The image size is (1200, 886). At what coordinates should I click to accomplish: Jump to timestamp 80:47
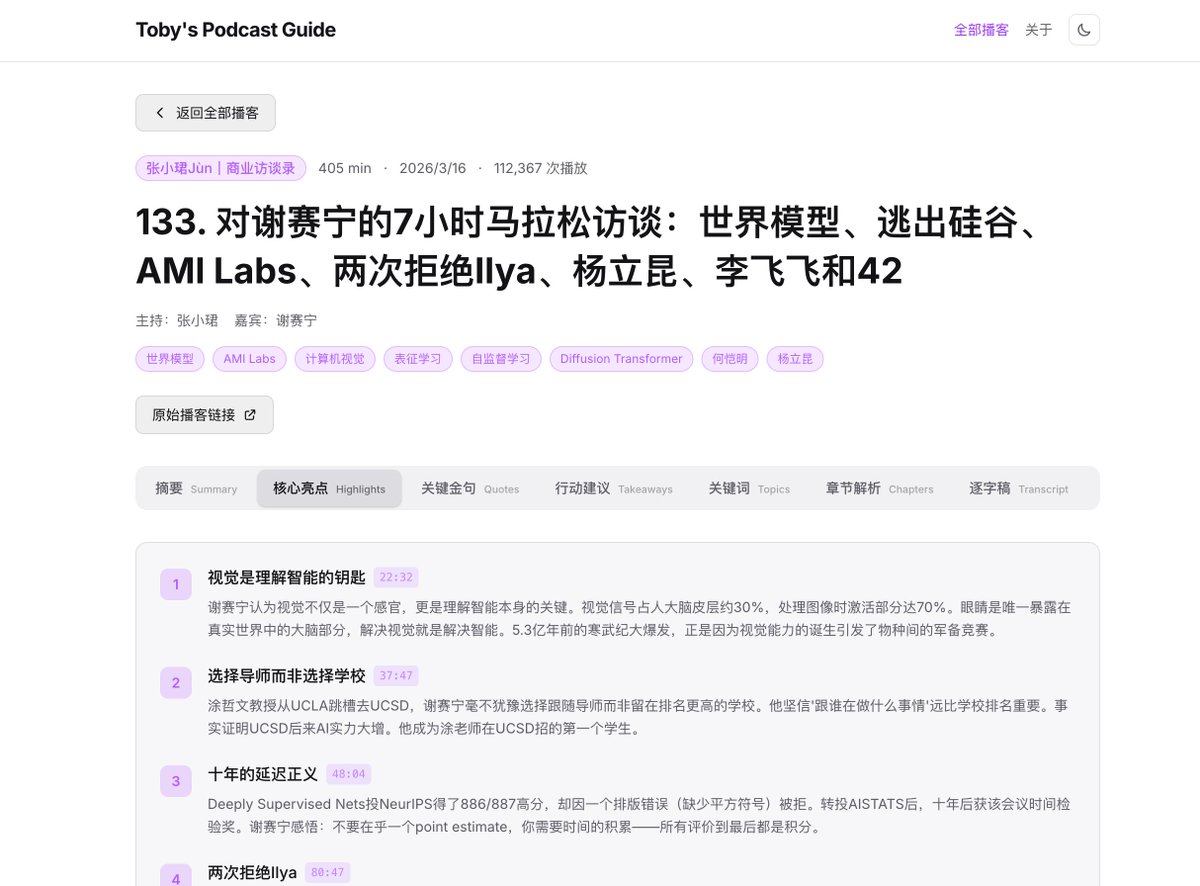(328, 873)
